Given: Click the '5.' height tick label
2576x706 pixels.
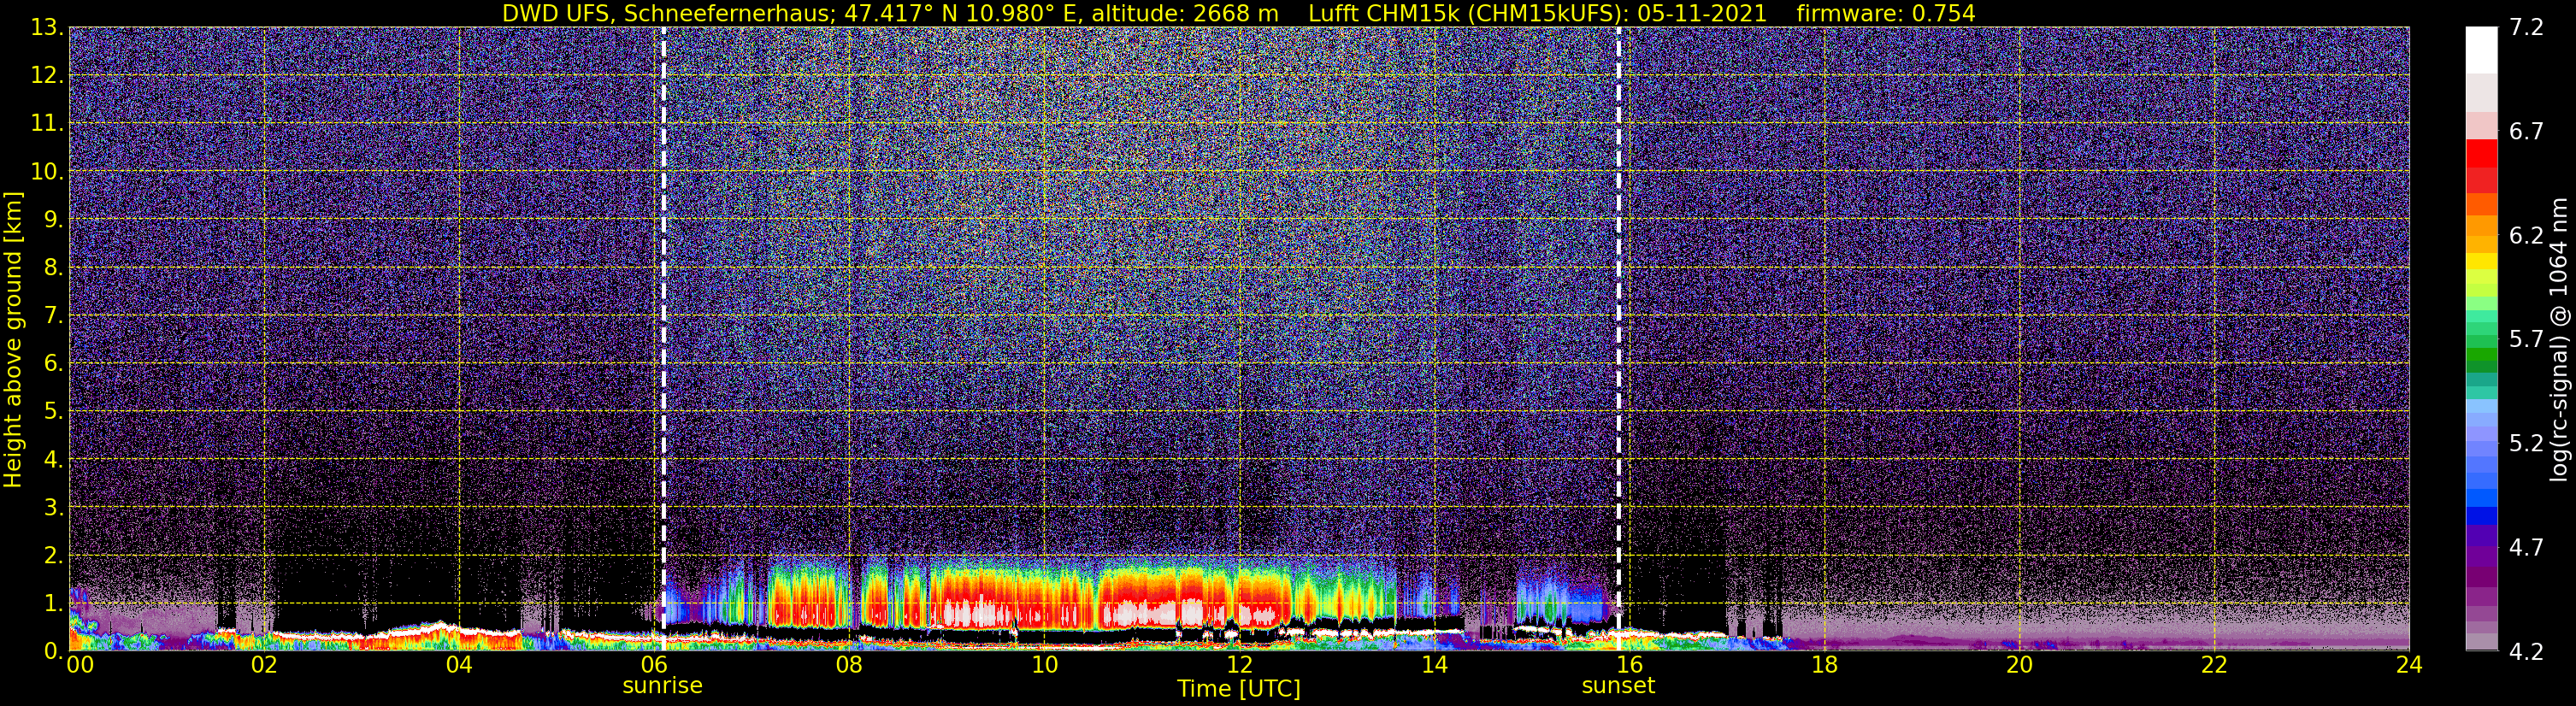Looking at the screenshot, I should pos(54,412).
